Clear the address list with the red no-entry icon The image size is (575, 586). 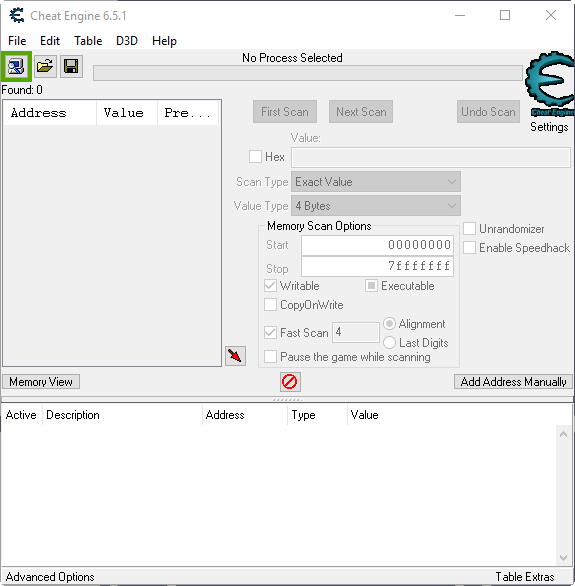tap(290, 382)
